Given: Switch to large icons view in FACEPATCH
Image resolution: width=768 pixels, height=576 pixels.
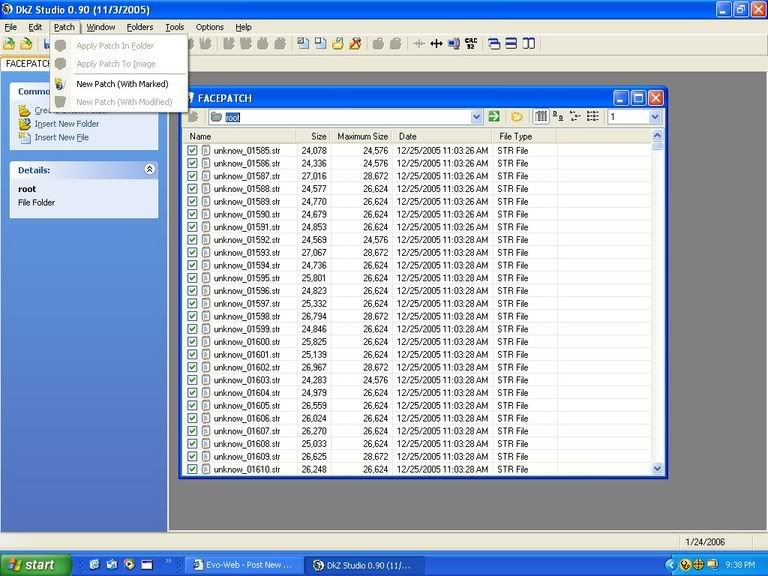Looking at the screenshot, I should [557, 117].
